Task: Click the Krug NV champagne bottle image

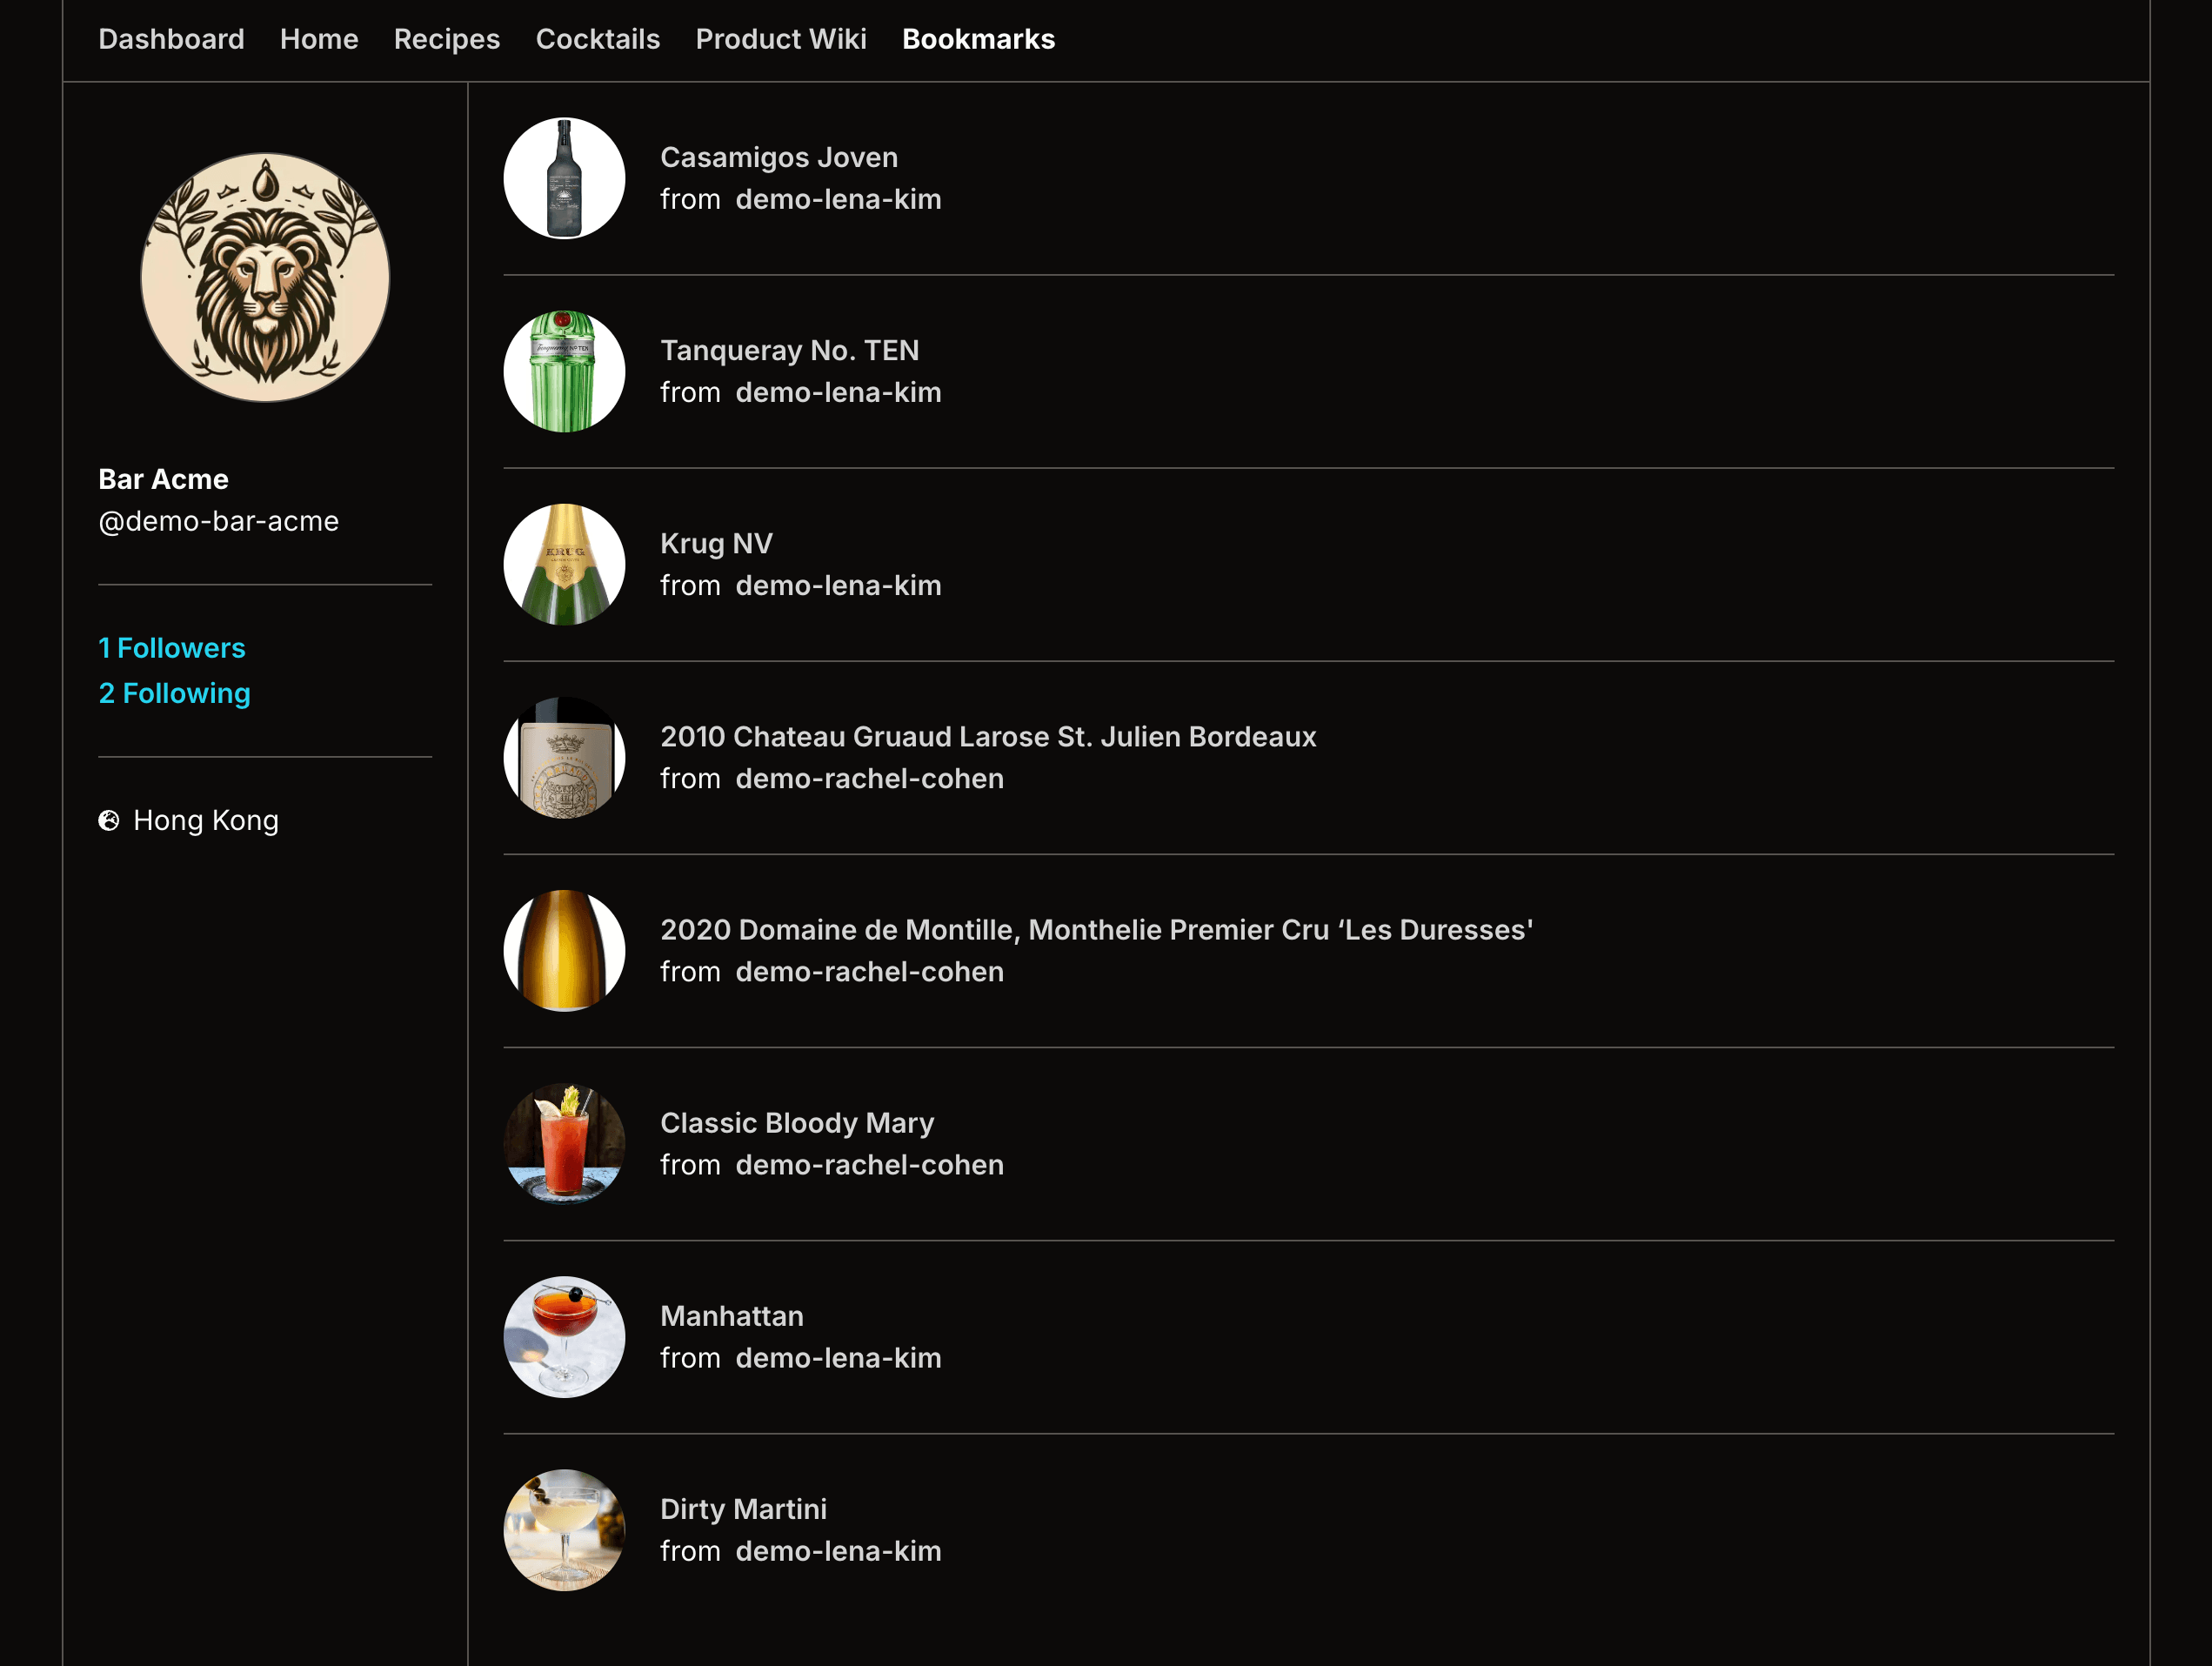Action: [564, 564]
